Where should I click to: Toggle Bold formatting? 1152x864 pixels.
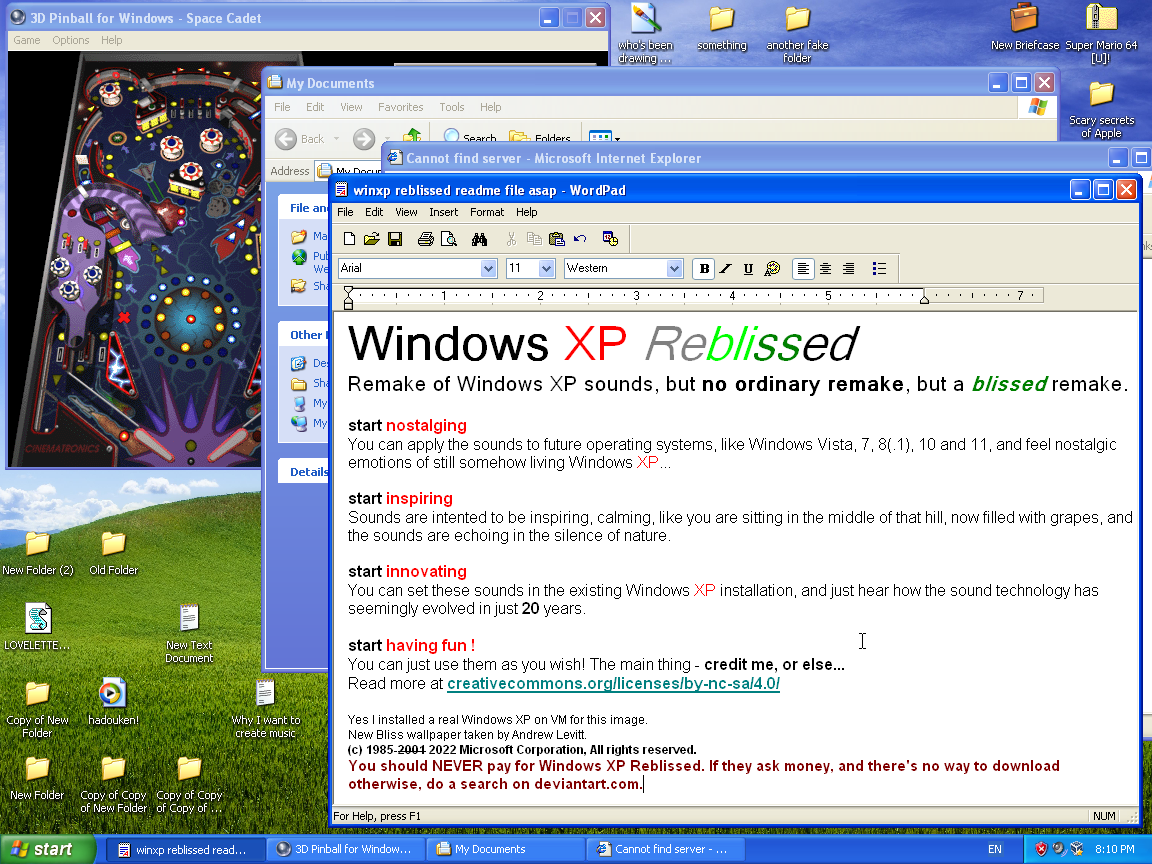coord(703,268)
